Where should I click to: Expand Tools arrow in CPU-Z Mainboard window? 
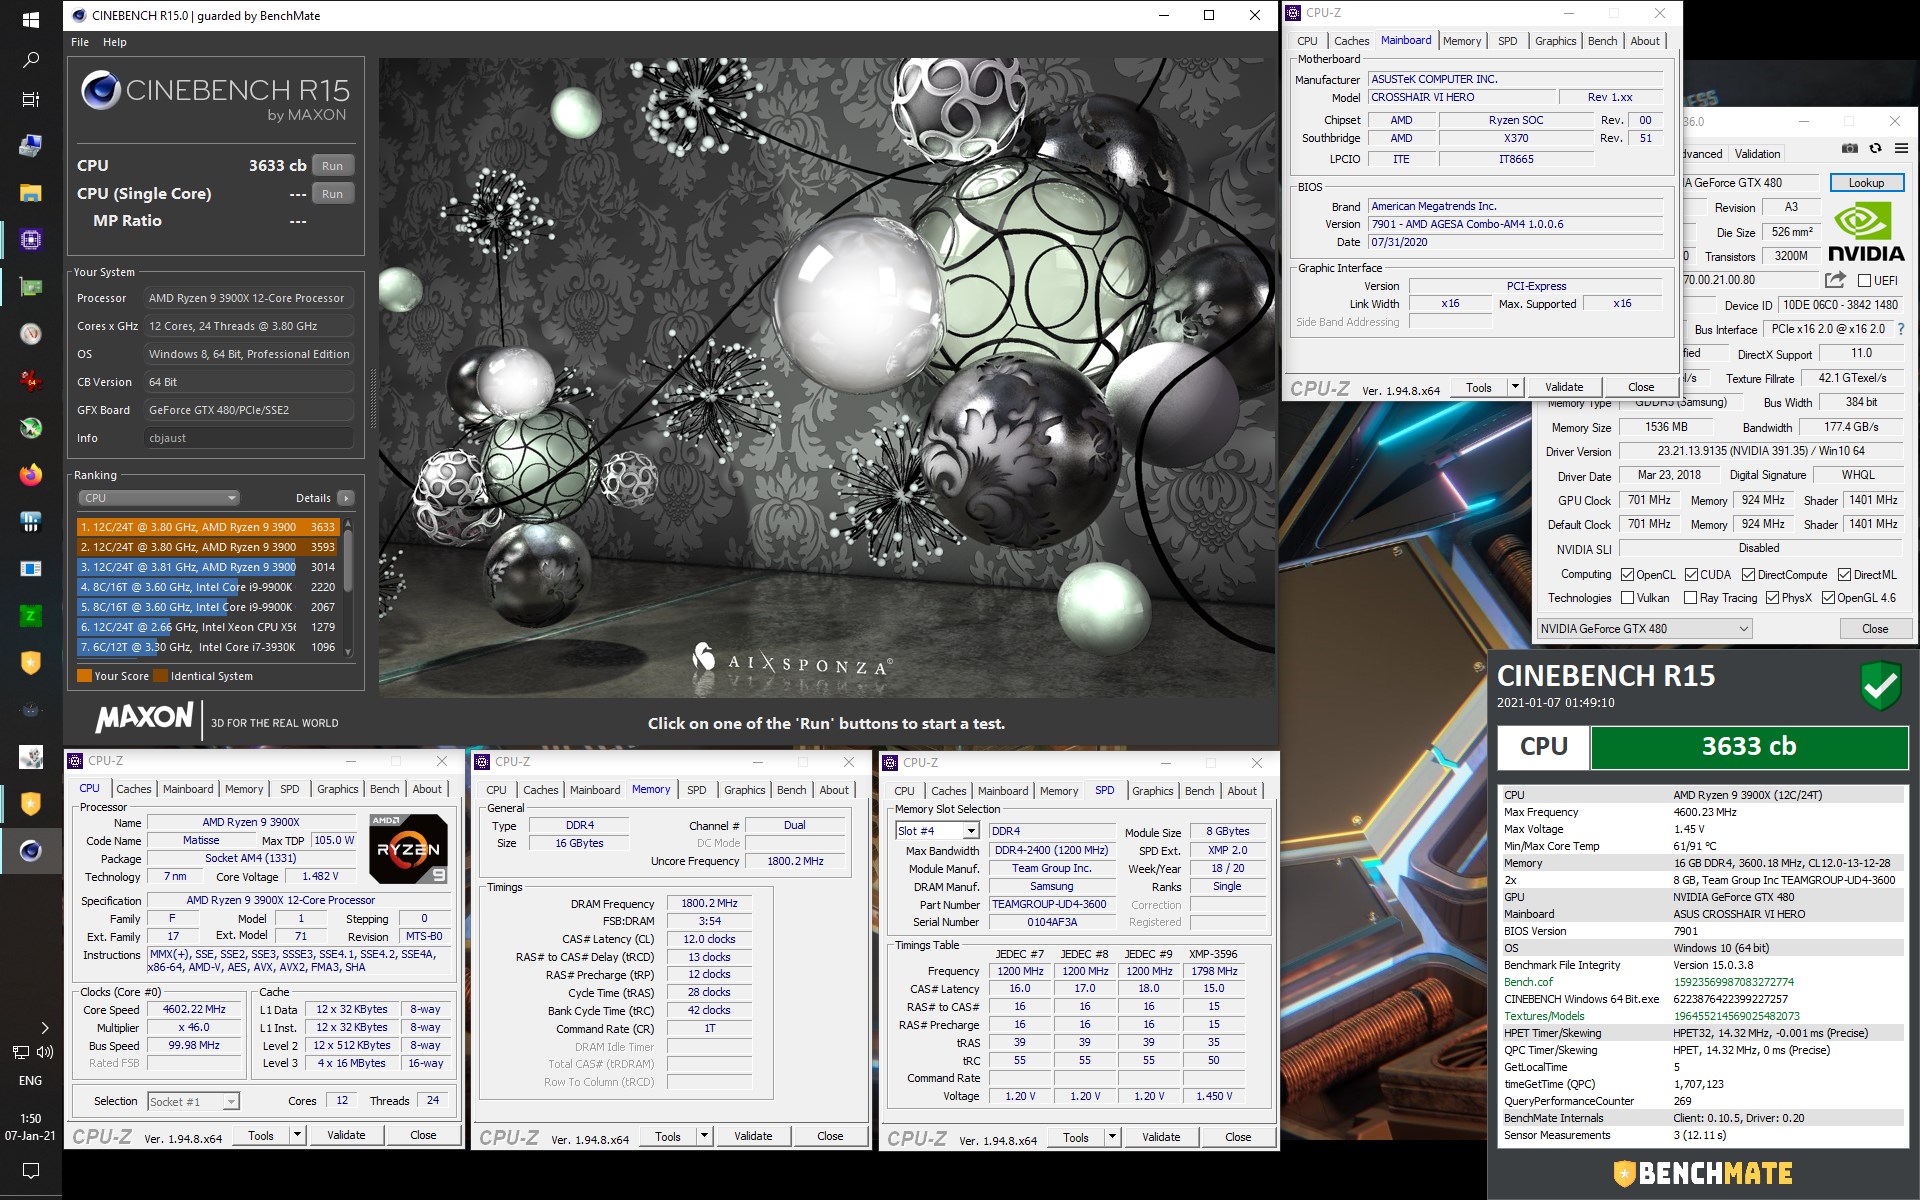(1515, 387)
